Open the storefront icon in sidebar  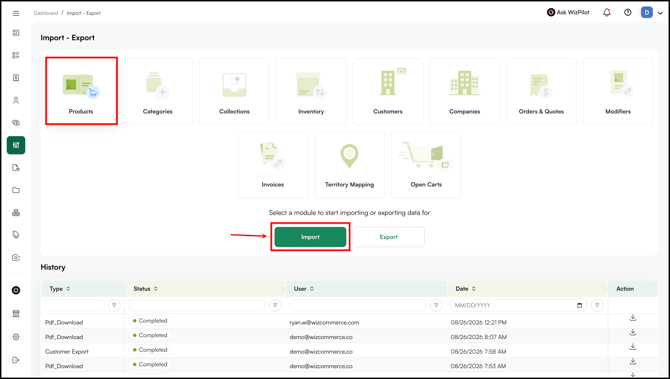[16, 314]
